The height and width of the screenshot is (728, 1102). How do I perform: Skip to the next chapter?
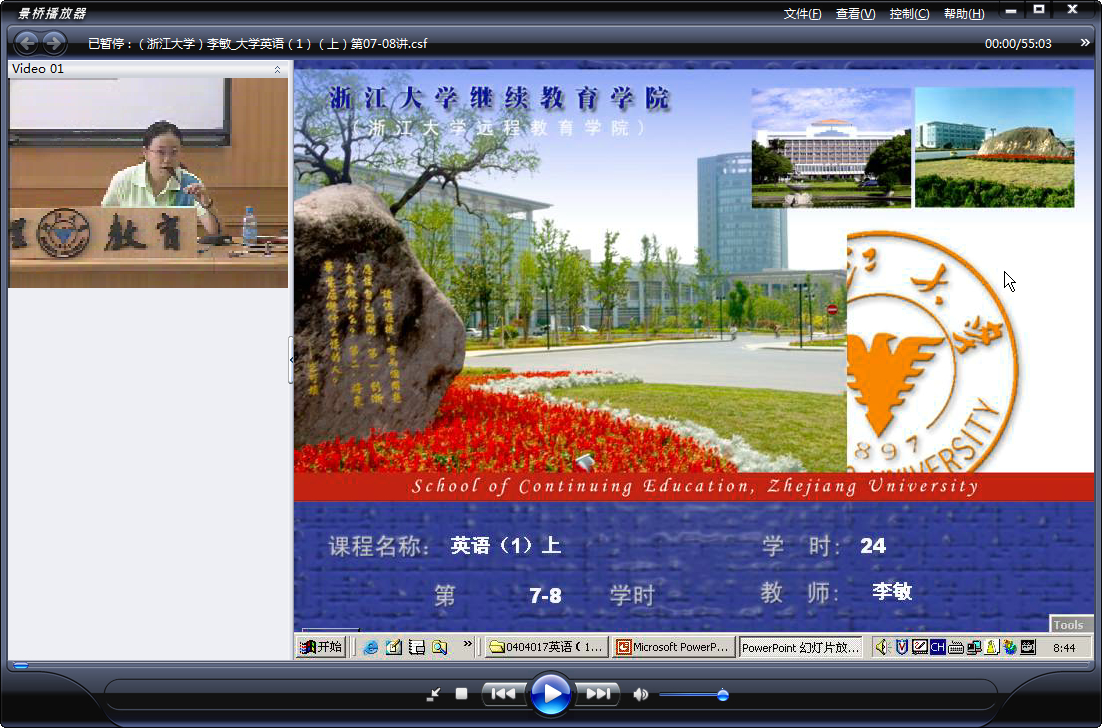point(598,694)
